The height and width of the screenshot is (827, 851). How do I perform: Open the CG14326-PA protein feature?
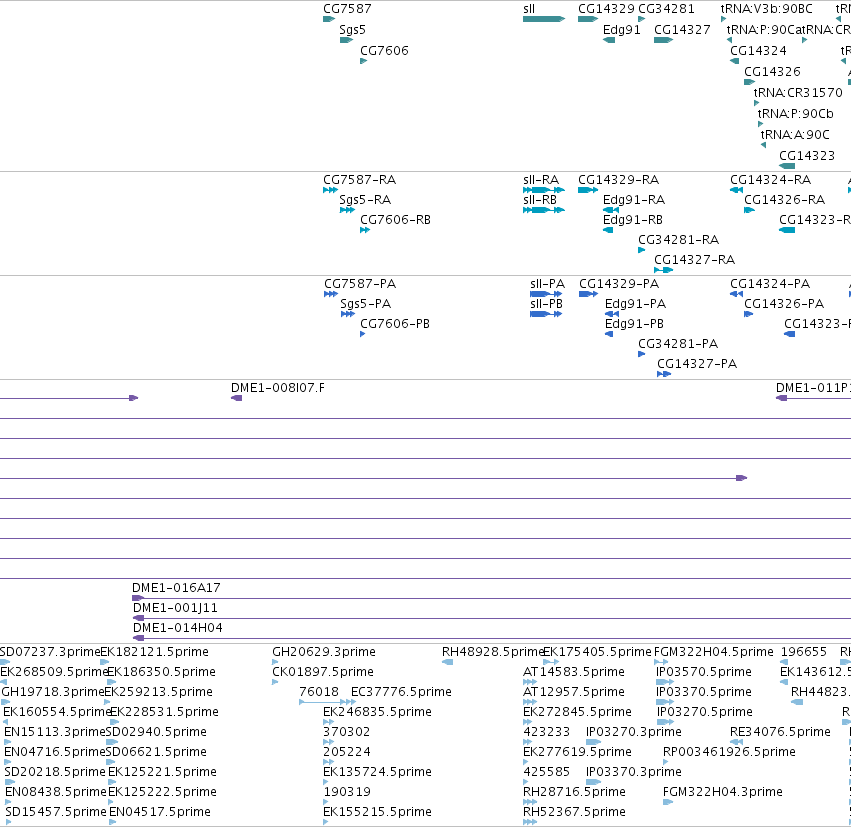pyautogui.click(x=748, y=314)
